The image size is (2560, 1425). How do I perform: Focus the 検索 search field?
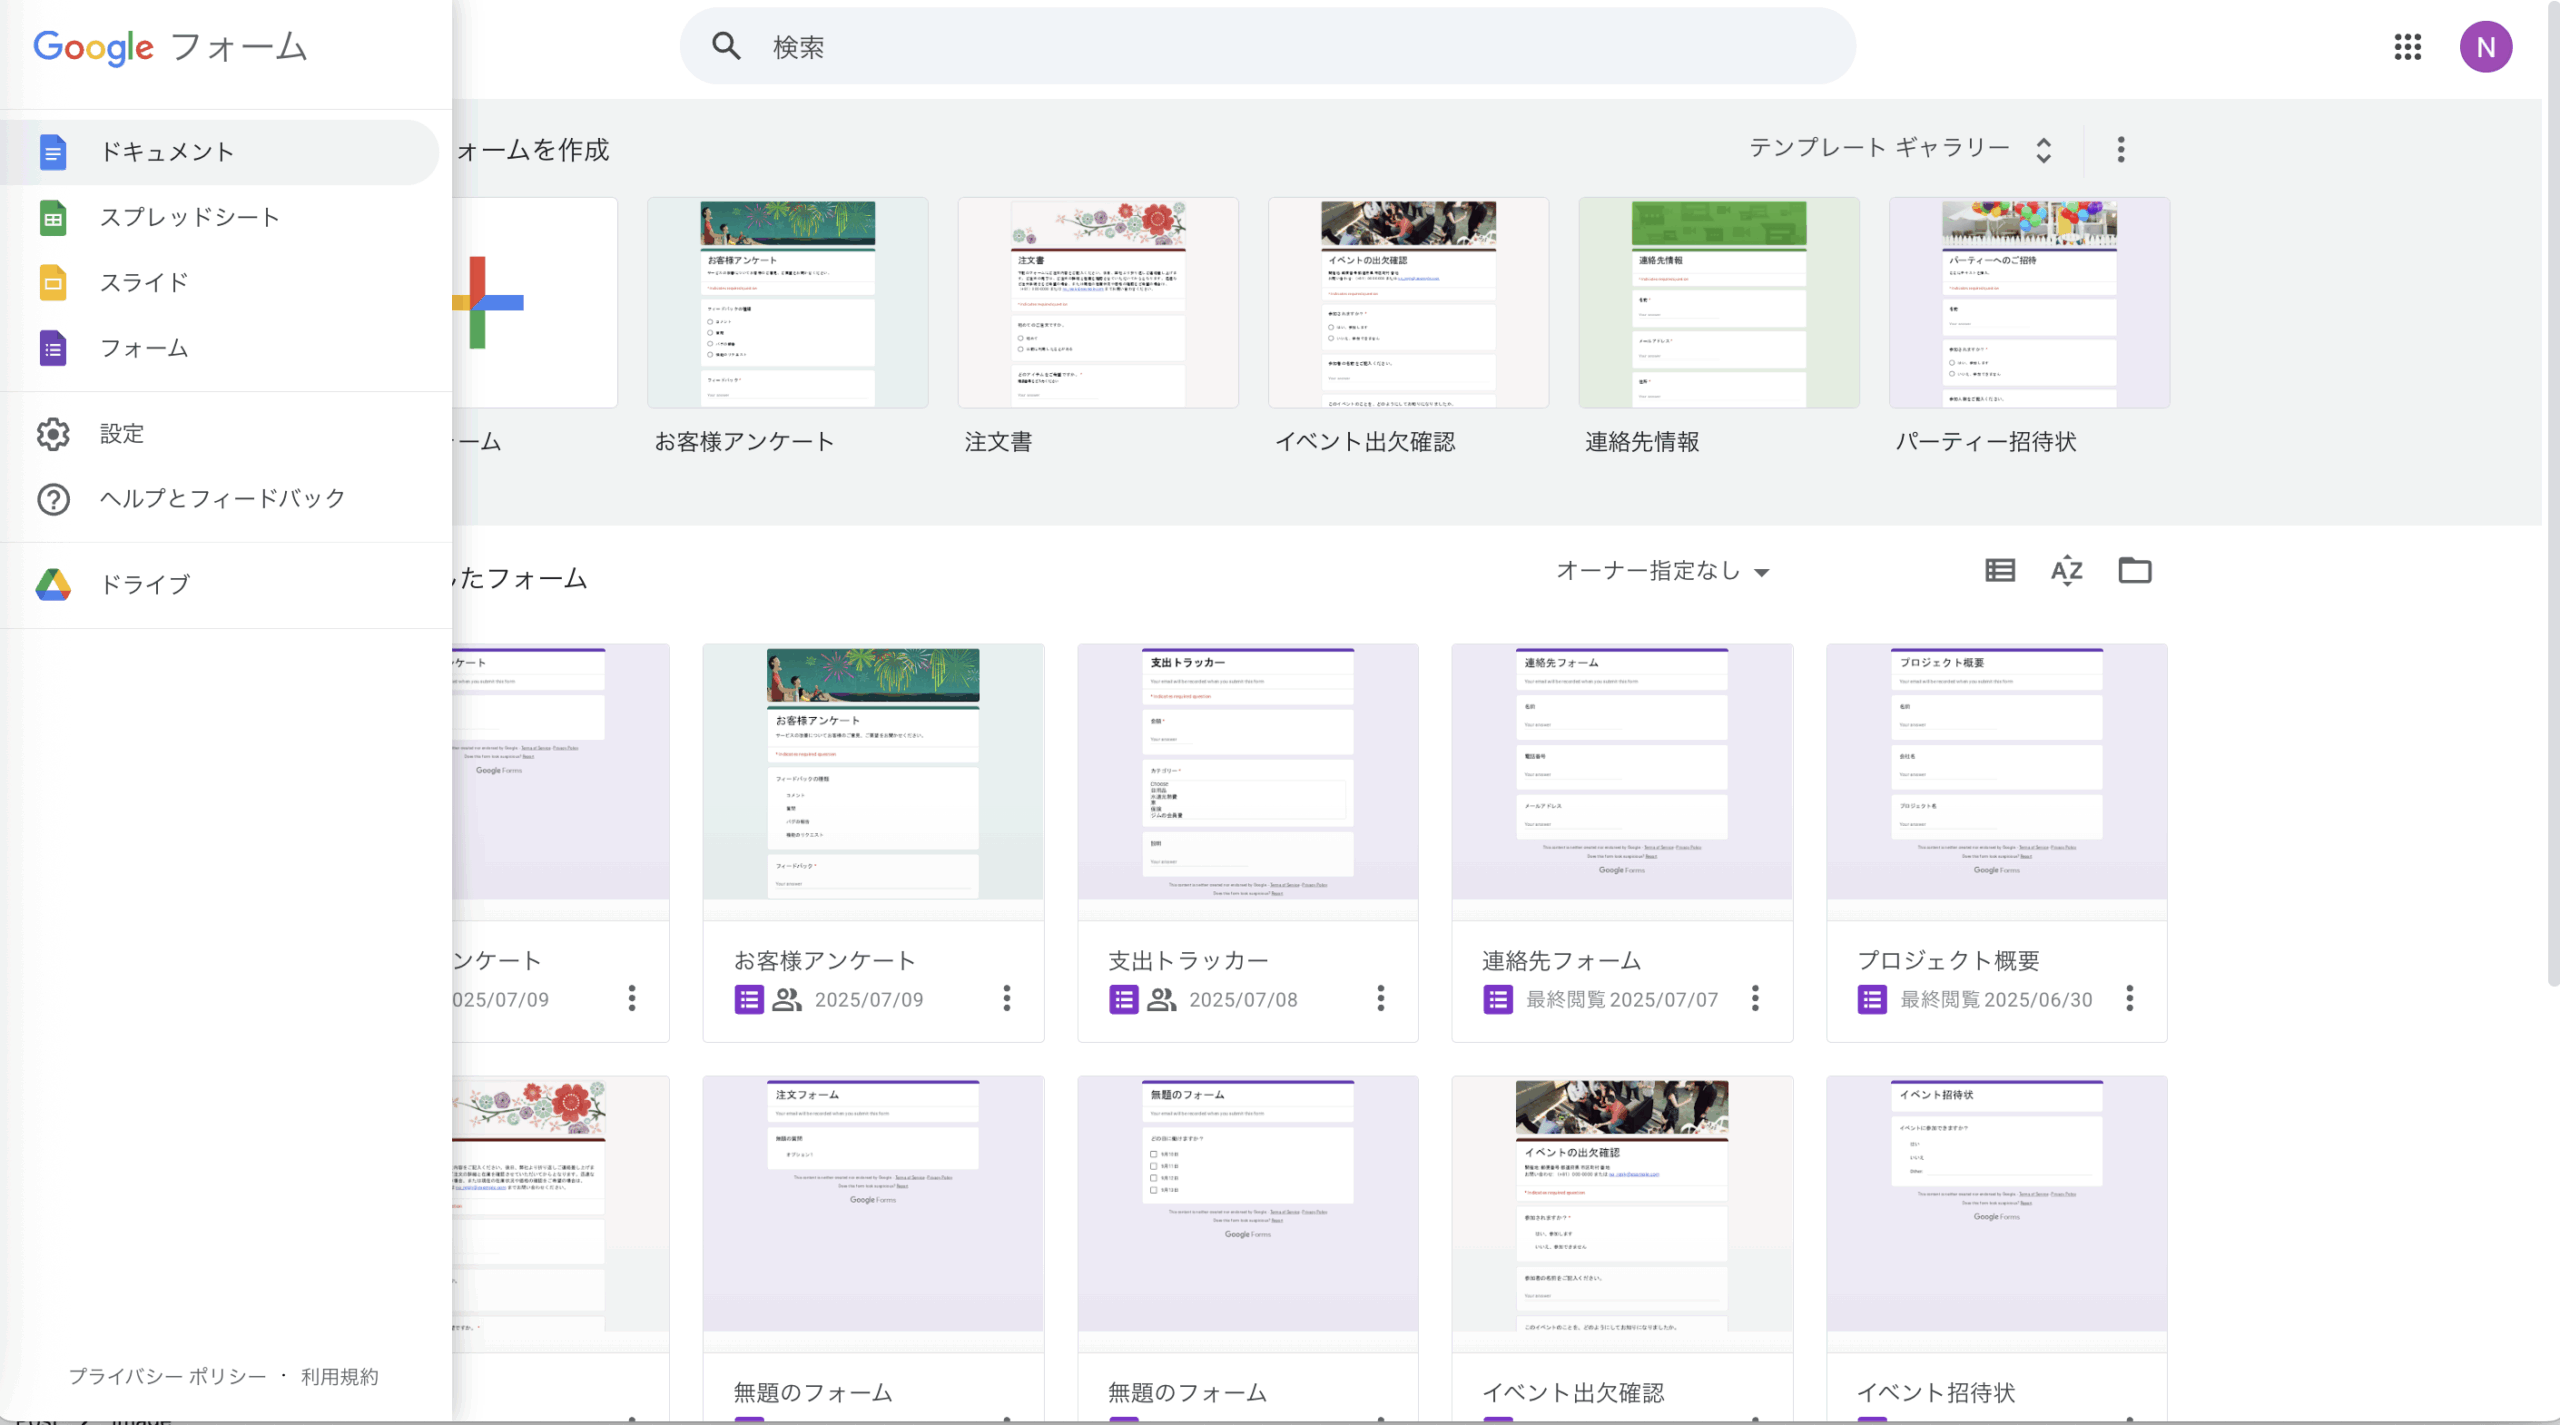(x=1268, y=46)
